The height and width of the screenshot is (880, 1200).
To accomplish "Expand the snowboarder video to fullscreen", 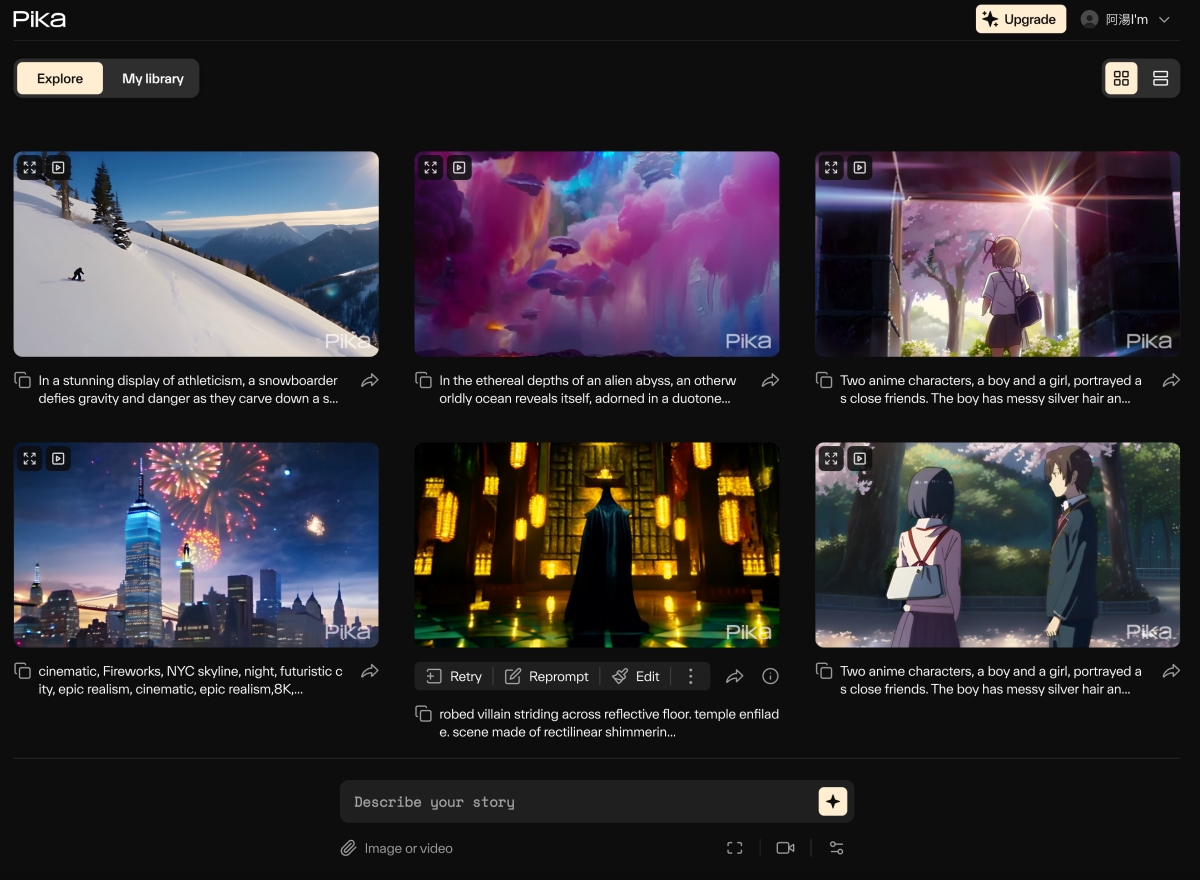I will [x=30, y=168].
